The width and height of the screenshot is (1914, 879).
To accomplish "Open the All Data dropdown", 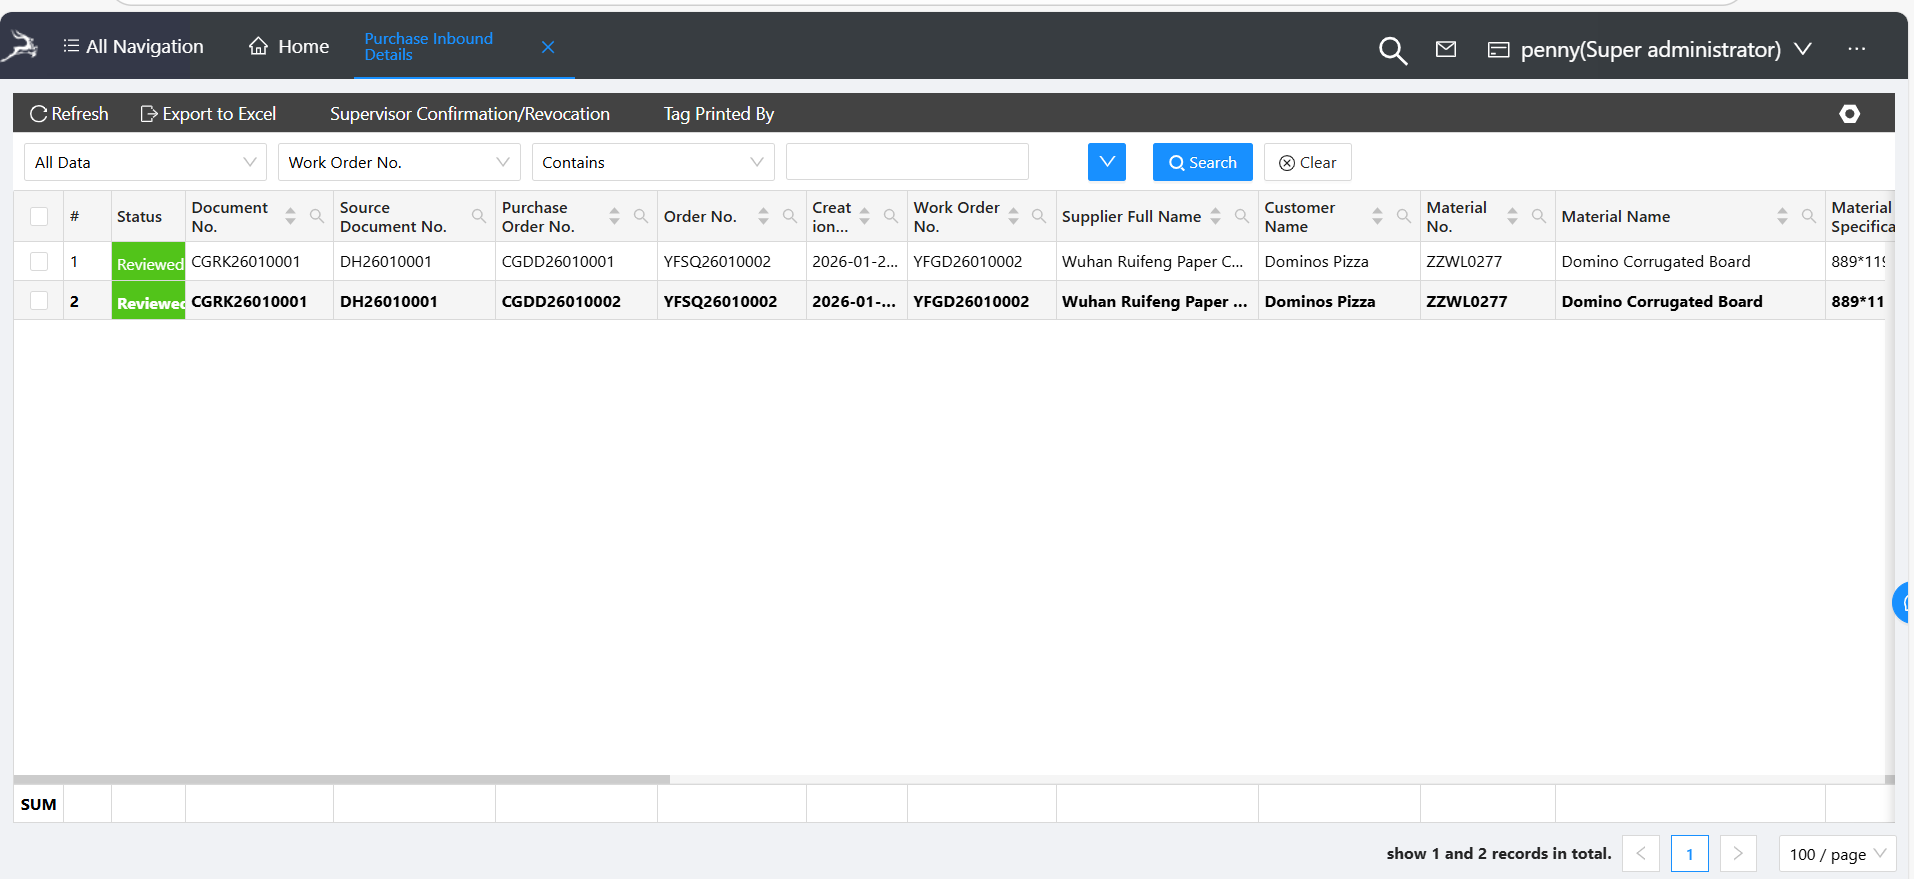I will pos(145,162).
